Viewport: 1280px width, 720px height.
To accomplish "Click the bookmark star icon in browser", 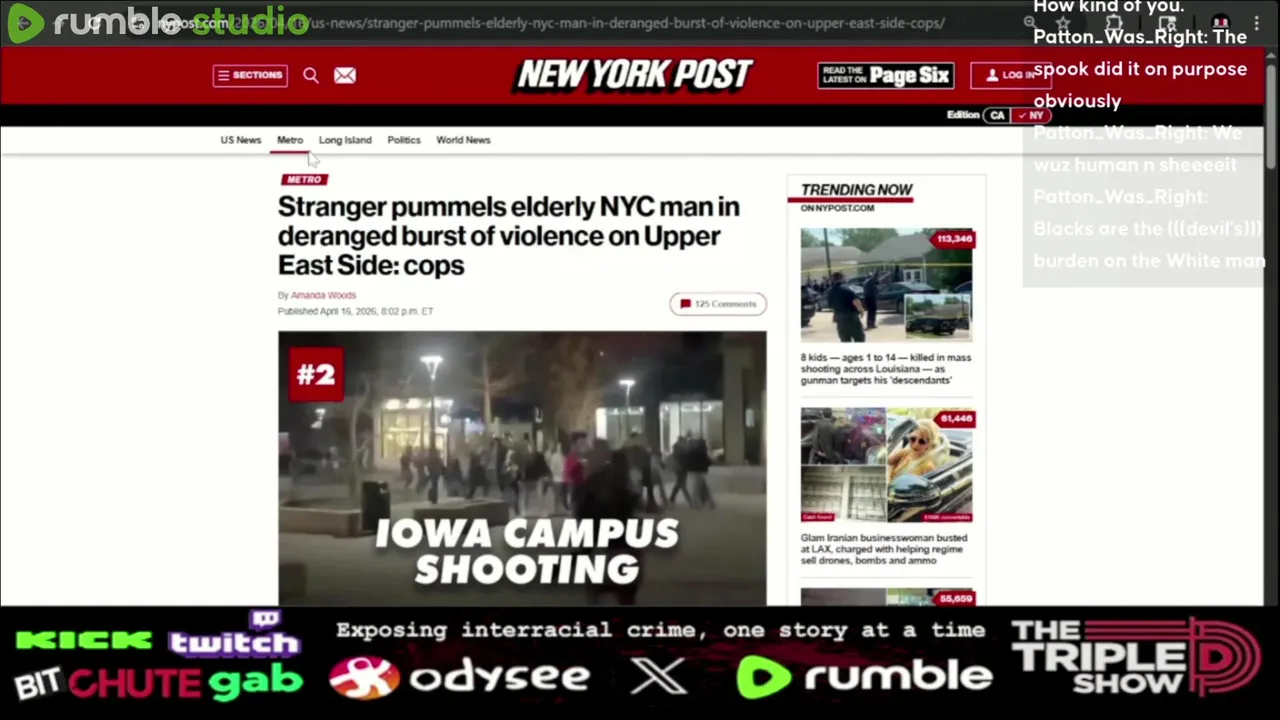I will coord(1063,22).
